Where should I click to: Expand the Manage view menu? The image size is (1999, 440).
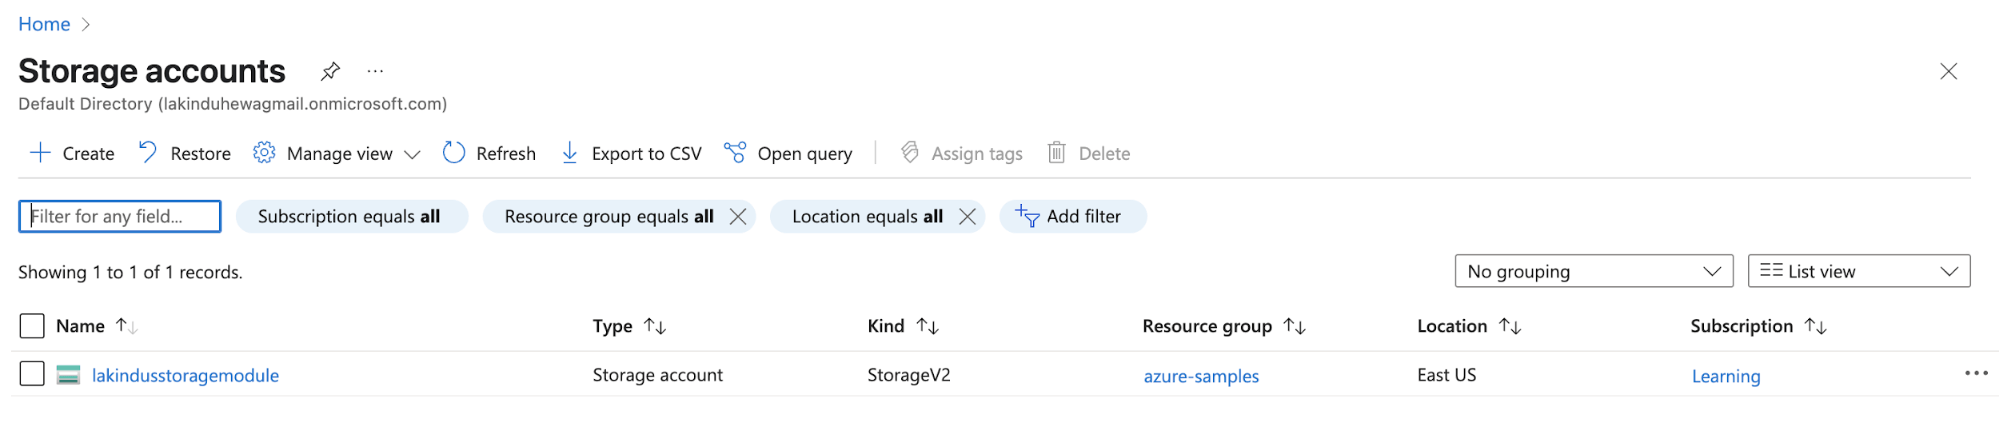pos(337,153)
